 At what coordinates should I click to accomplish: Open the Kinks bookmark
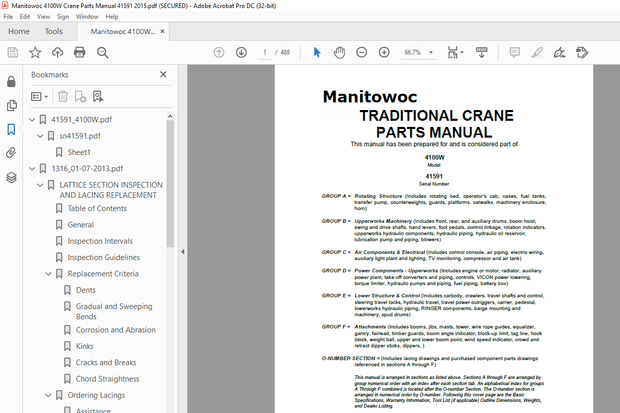(x=85, y=346)
